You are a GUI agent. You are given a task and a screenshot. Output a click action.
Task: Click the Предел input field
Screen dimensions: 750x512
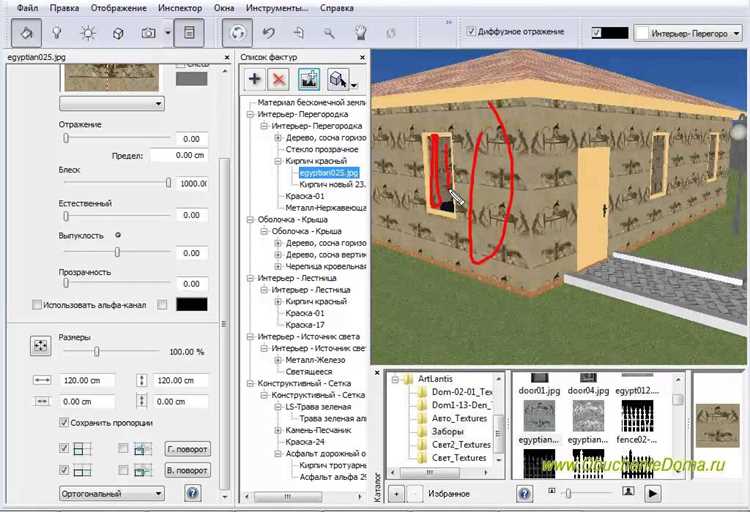(x=179, y=155)
